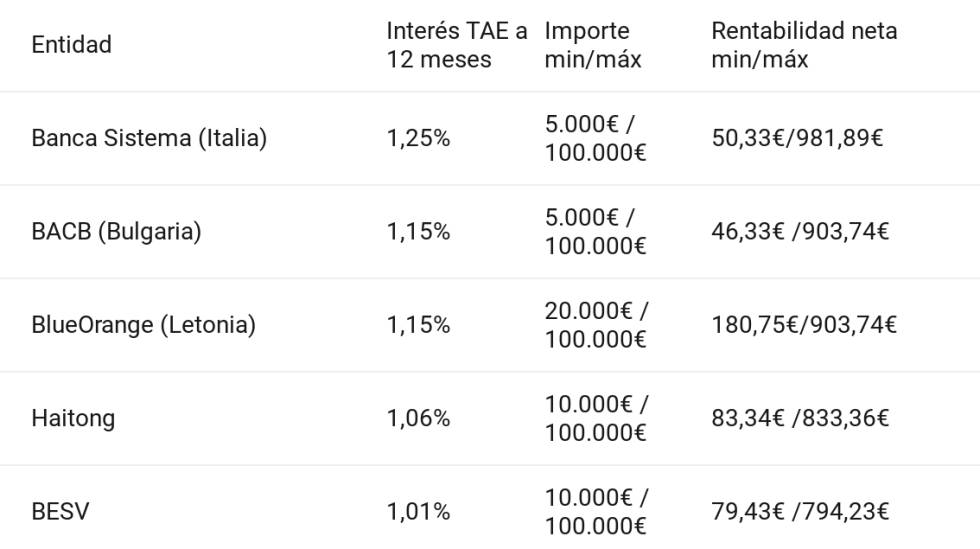
Task: Click the Rentabilidad neta min/máx header
Action: [x=804, y=45]
